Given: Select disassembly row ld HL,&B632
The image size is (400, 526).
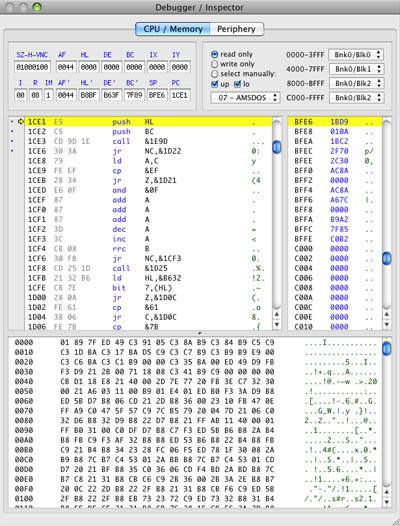Looking at the screenshot, I should 148,278.
